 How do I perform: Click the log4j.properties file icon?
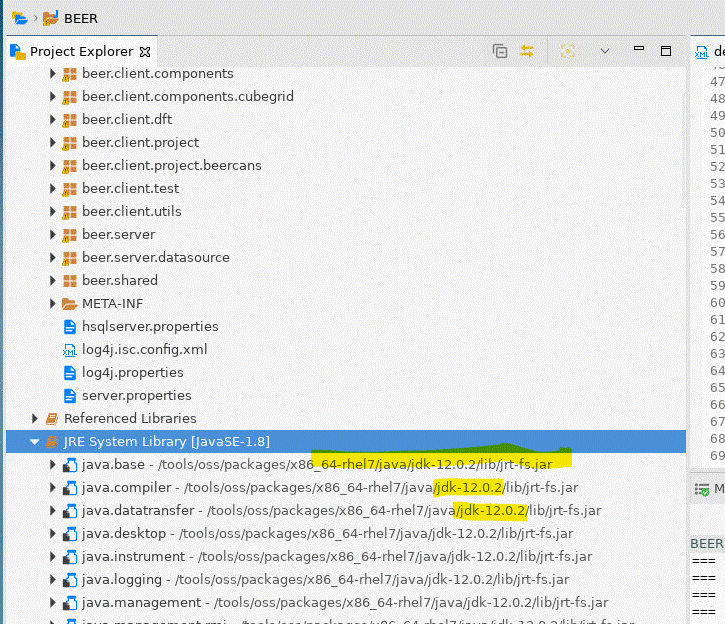pyautogui.click(x=70, y=373)
